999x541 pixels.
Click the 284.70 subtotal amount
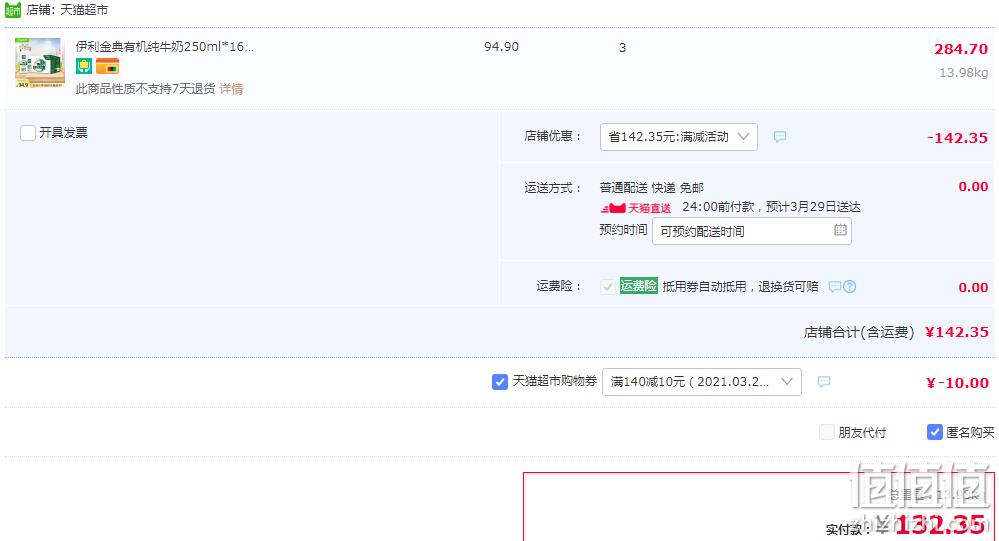click(961, 49)
